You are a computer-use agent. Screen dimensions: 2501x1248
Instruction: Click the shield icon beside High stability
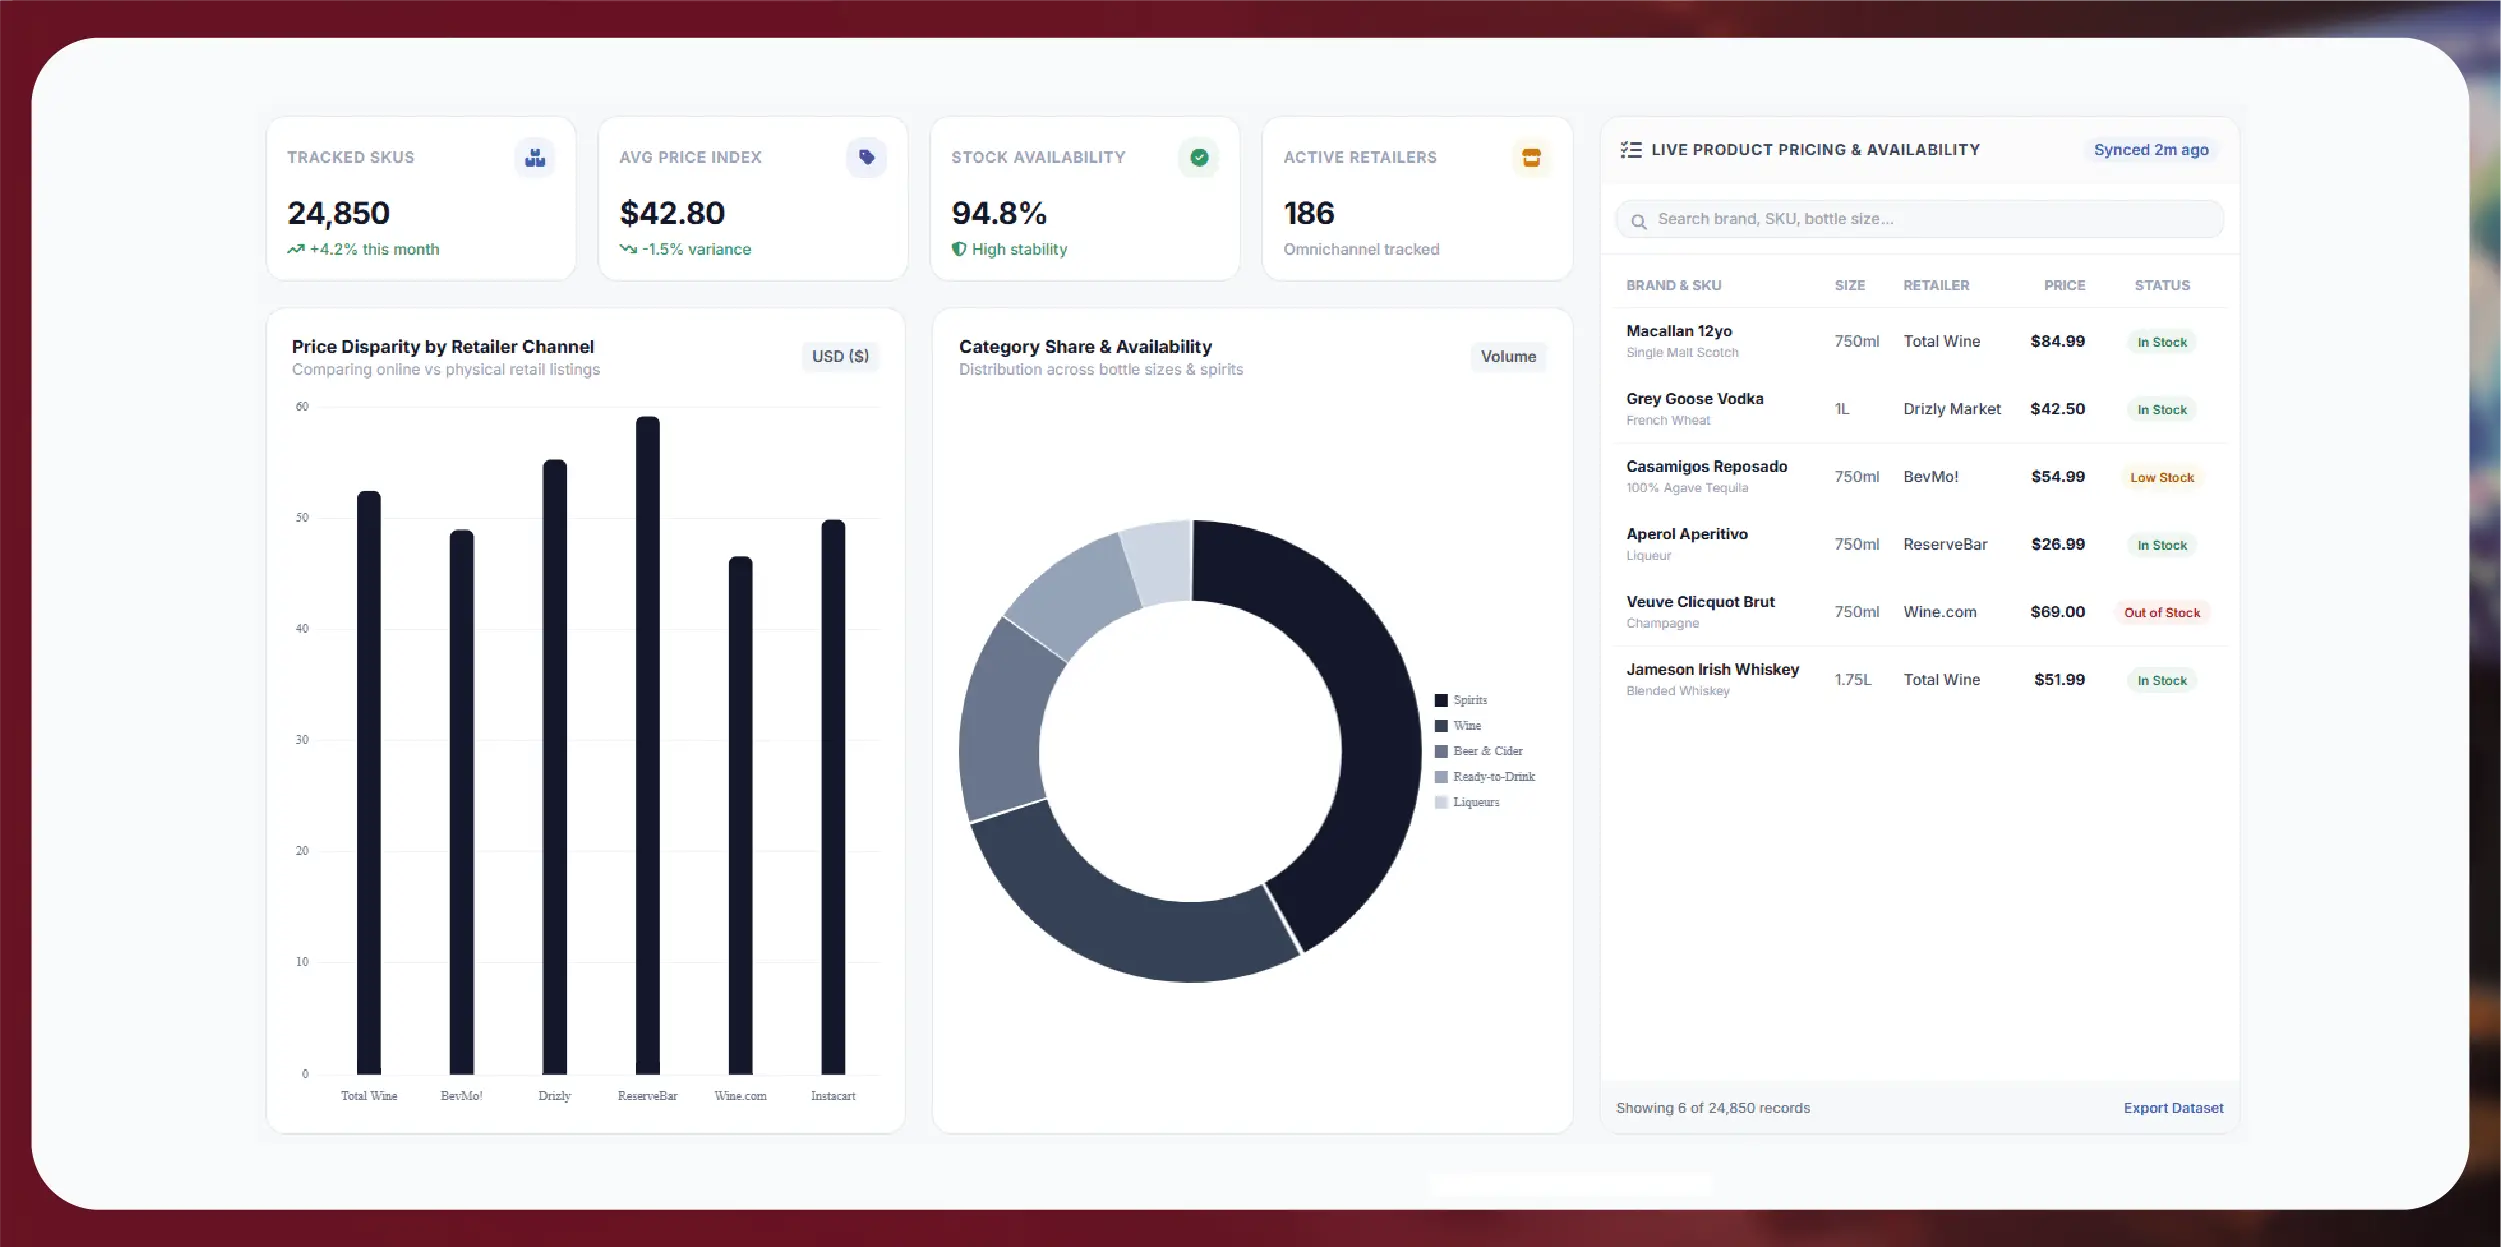point(959,249)
